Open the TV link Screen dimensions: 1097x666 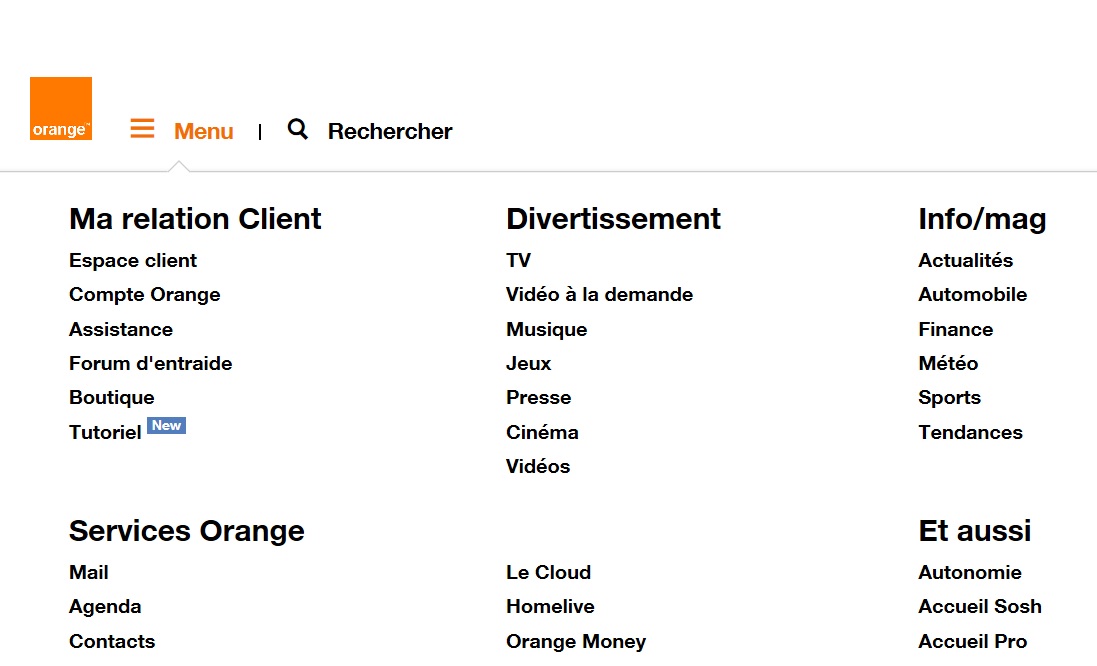(x=518, y=260)
